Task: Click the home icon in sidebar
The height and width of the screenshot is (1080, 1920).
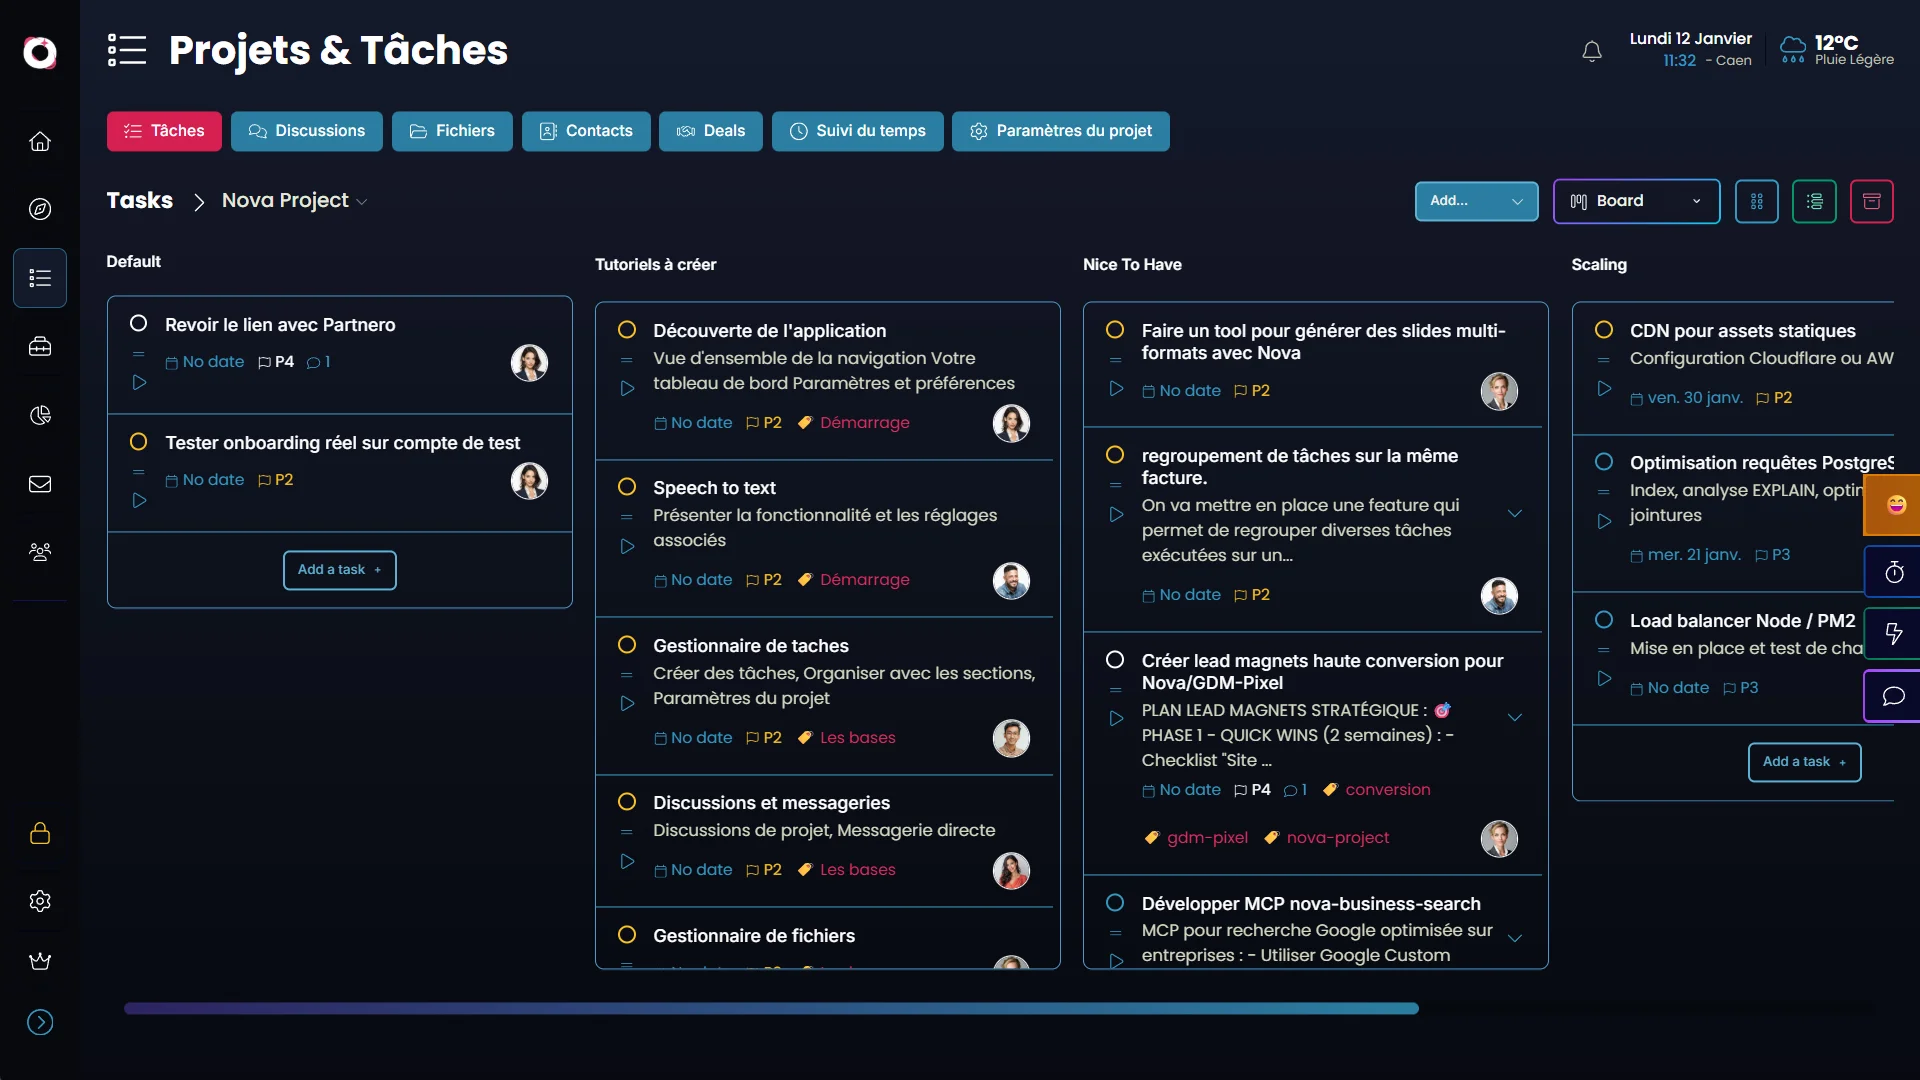Action: tap(40, 141)
